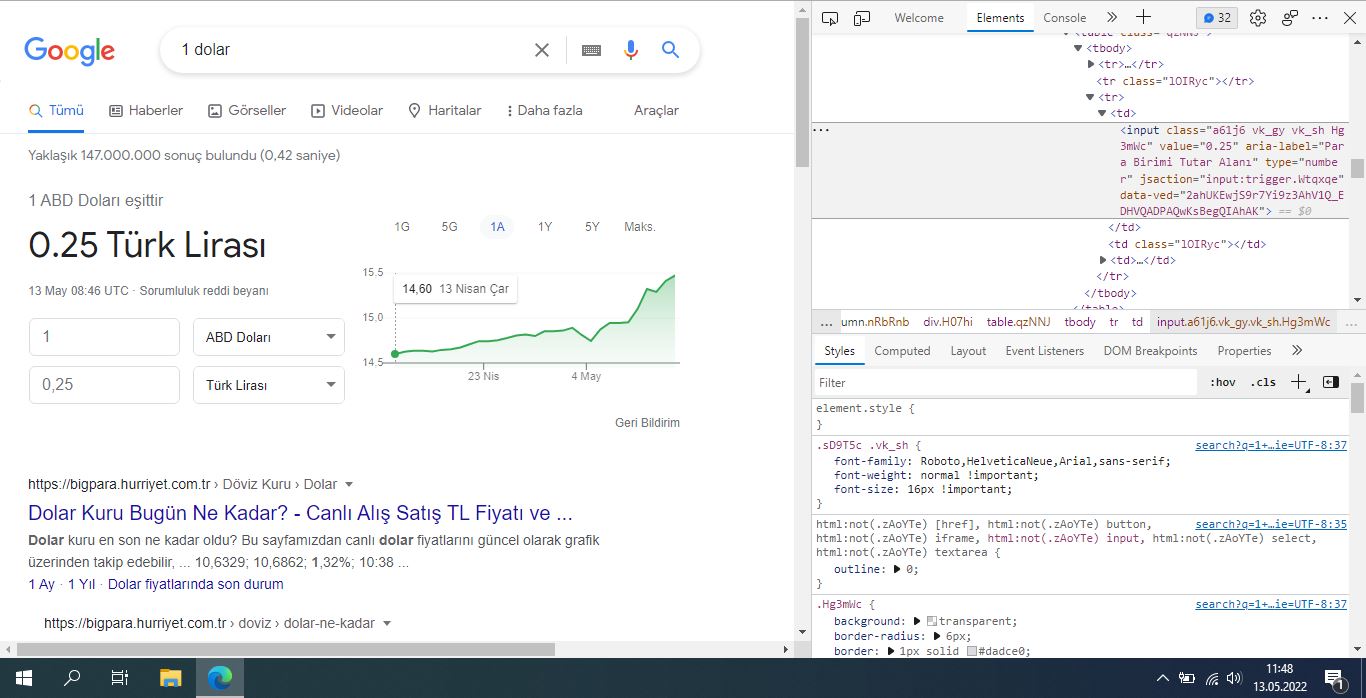Toggle device emulation icon in DevTools

[862, 18]
